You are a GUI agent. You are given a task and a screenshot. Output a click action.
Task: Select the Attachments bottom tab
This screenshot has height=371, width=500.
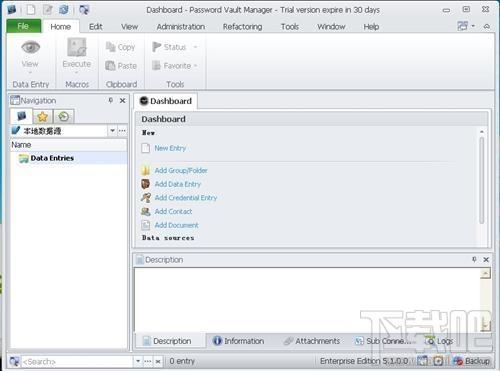pos(312,341)
